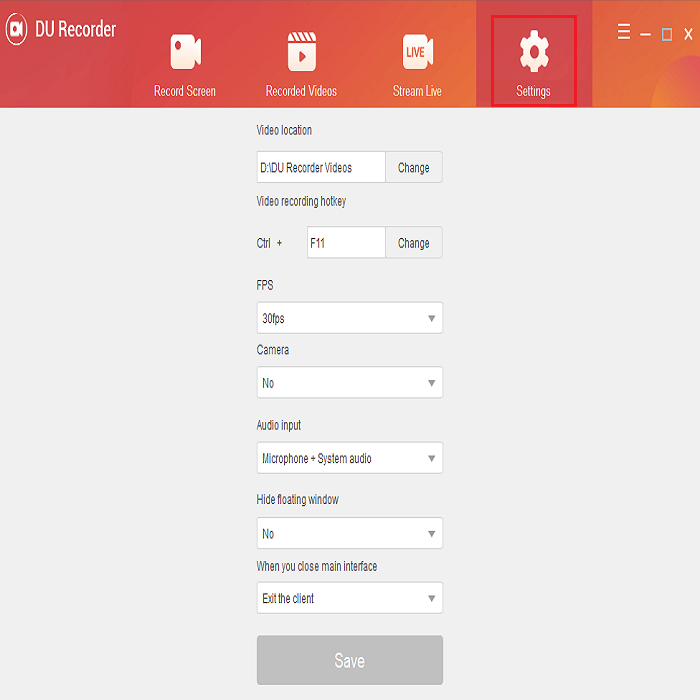Viewport: 700px width, 700px height.
Task: Switch to the Recorded Videos tab label
Action: pos(301,91)
